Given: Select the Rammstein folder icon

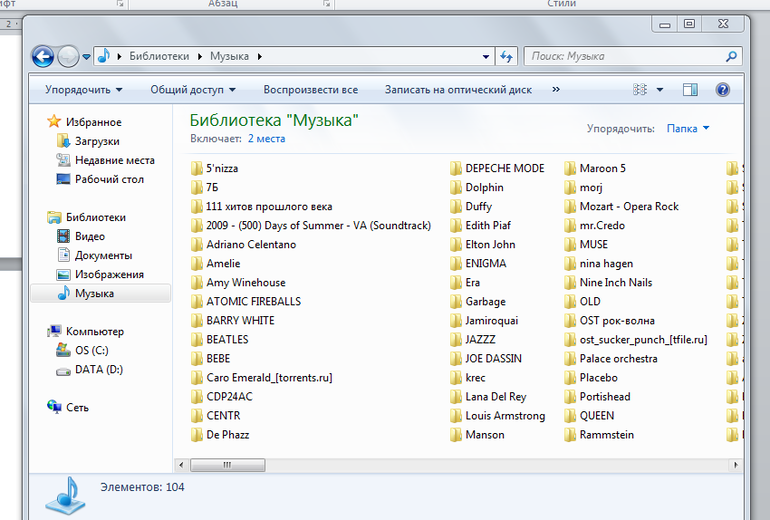Looking at the screenshot, I should click(x=570, y=435).
